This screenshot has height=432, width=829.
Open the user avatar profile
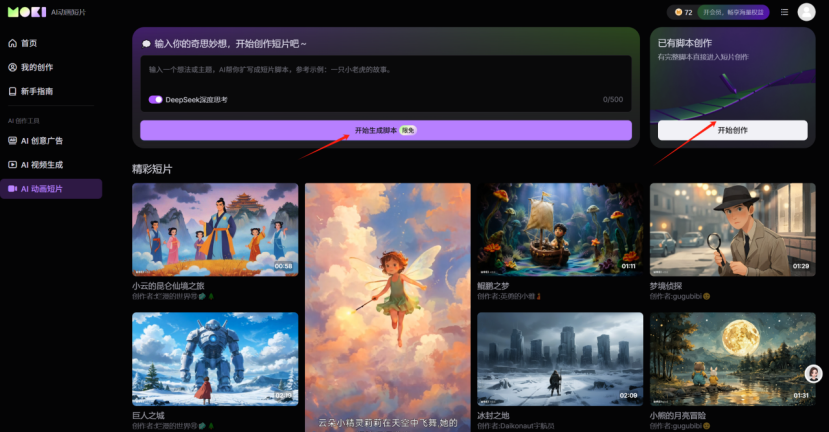[806, 12]
